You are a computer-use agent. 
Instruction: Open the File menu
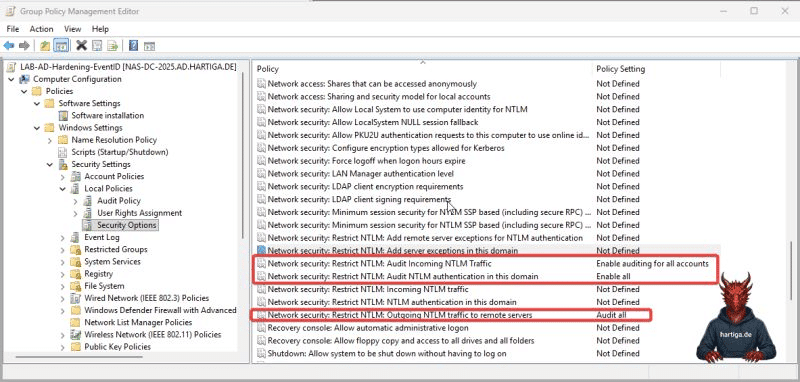click(13, 29)
